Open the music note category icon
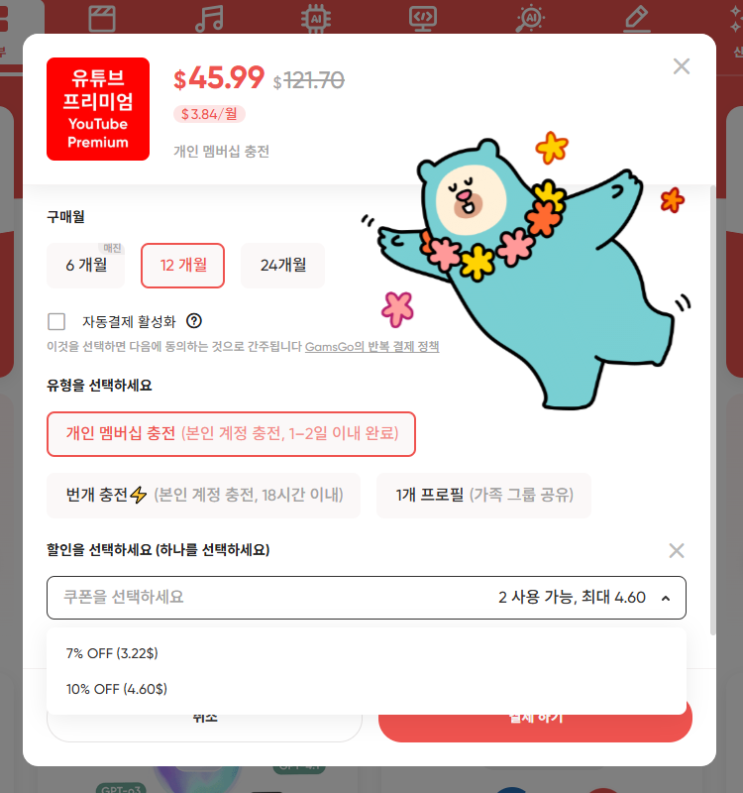Screen dimensions: 743x793 [209, 18]
